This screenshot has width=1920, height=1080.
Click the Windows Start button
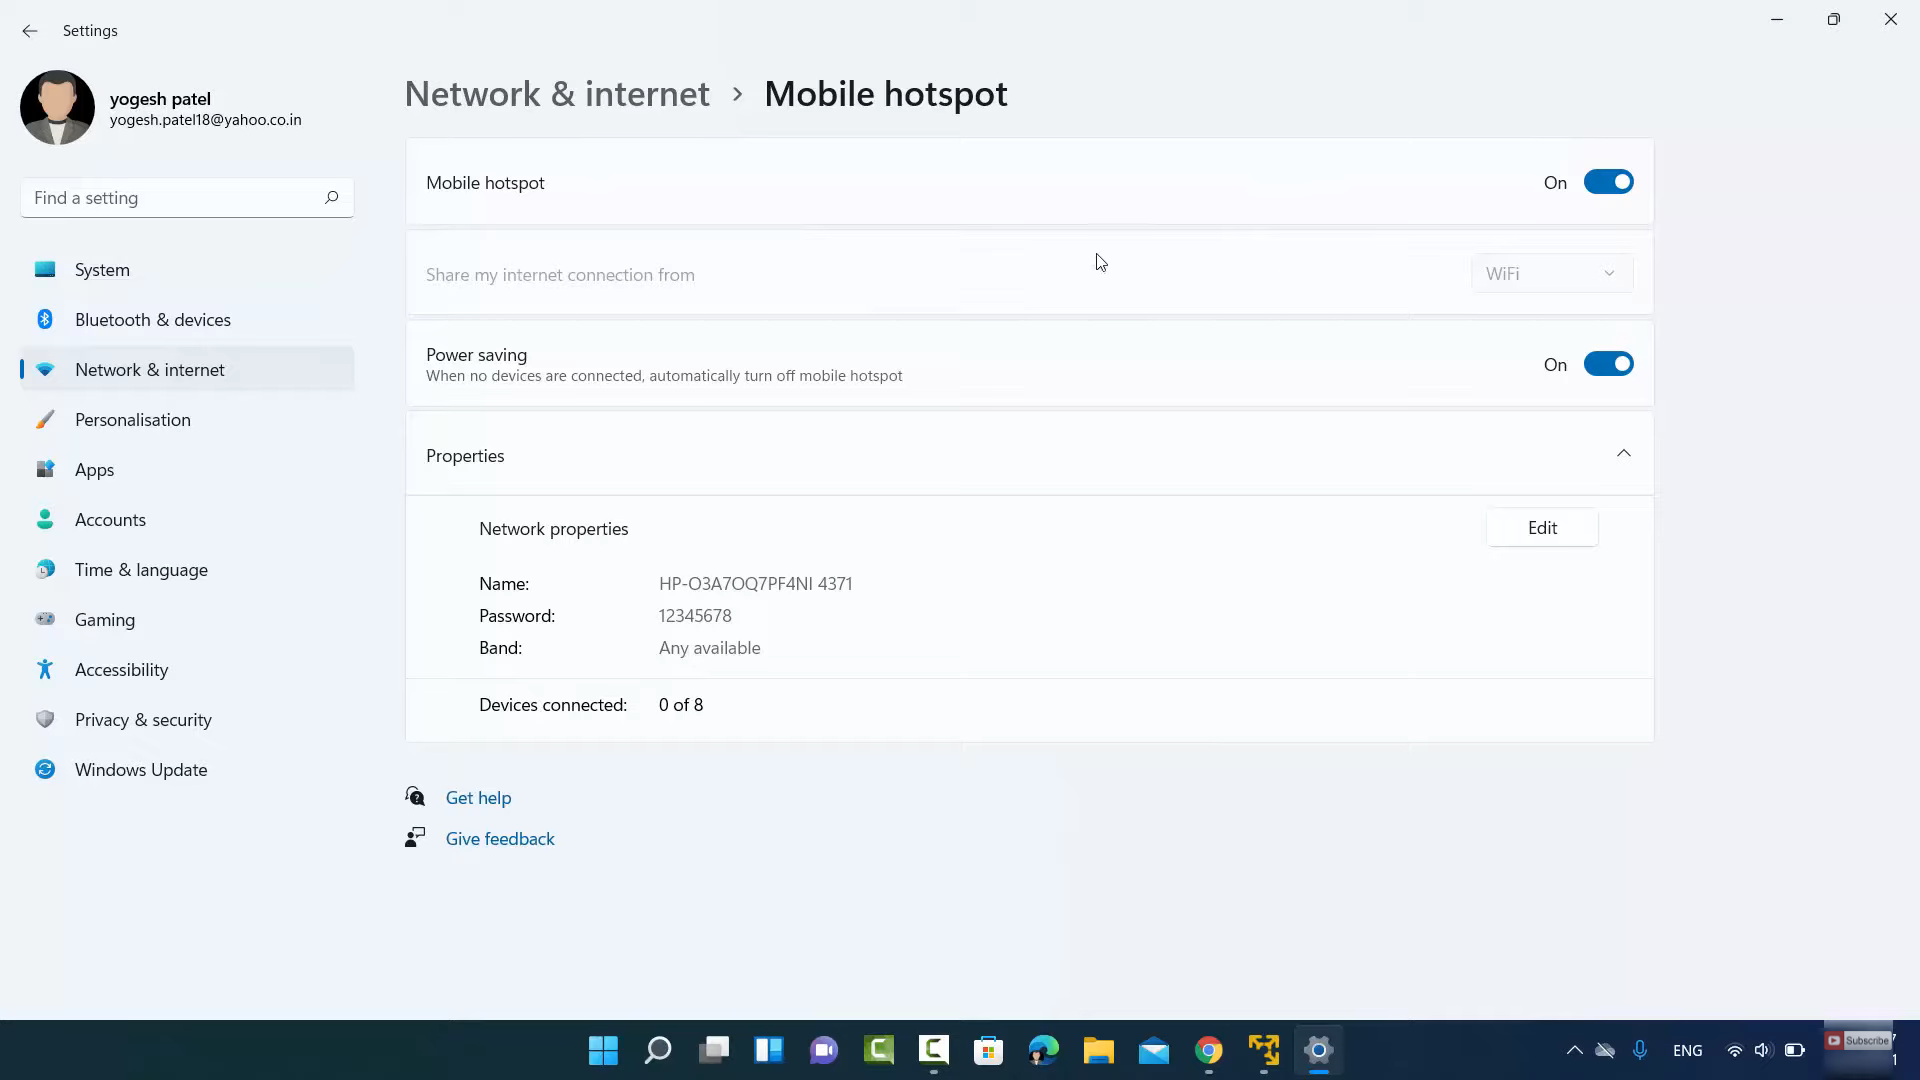603,1050
